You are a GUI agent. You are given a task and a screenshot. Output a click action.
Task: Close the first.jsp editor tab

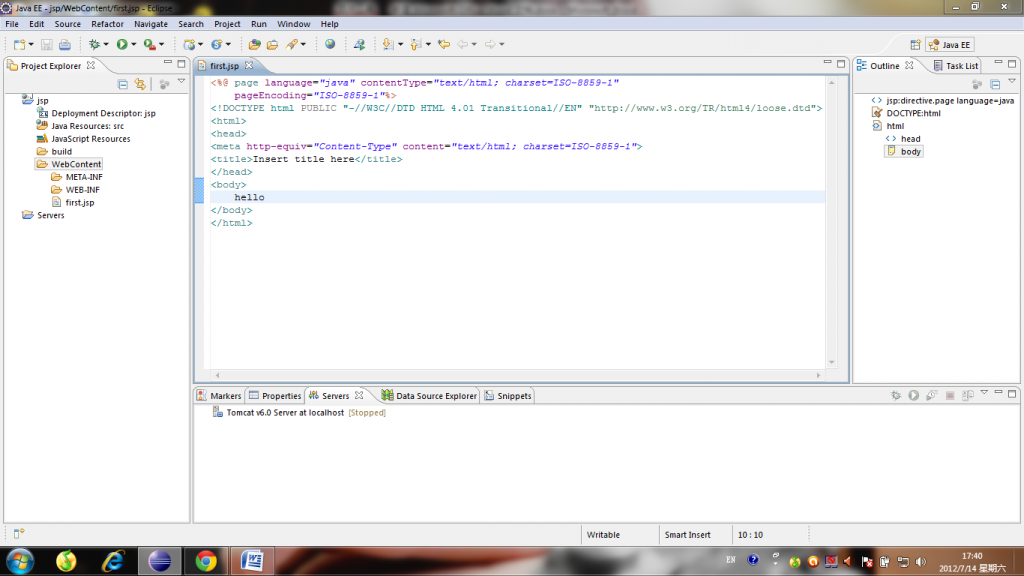pyautogui.click(x=251, y=65)
